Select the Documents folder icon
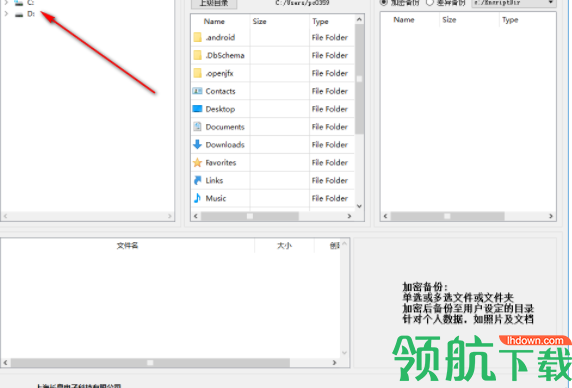This screenshot has width=572, height=388. click(x=197, y=127)
